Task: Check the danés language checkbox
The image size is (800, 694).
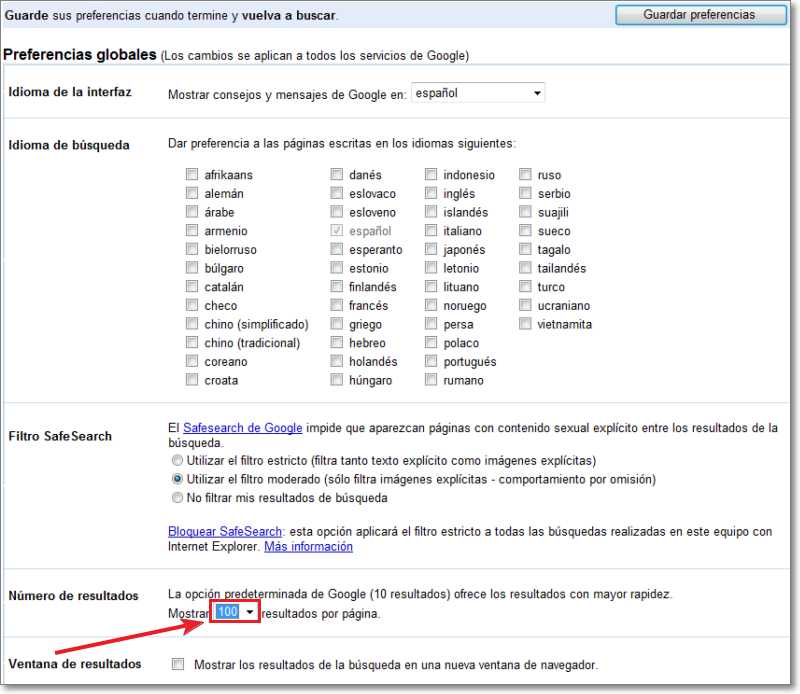Action: pos(337,175)
